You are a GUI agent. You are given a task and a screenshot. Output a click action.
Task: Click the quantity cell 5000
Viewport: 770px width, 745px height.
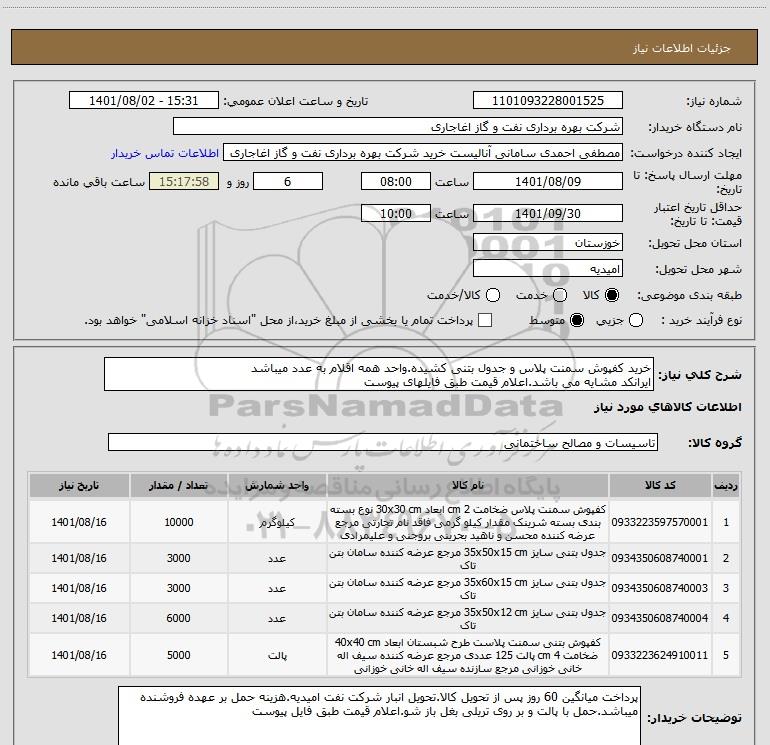pos(179,655)
